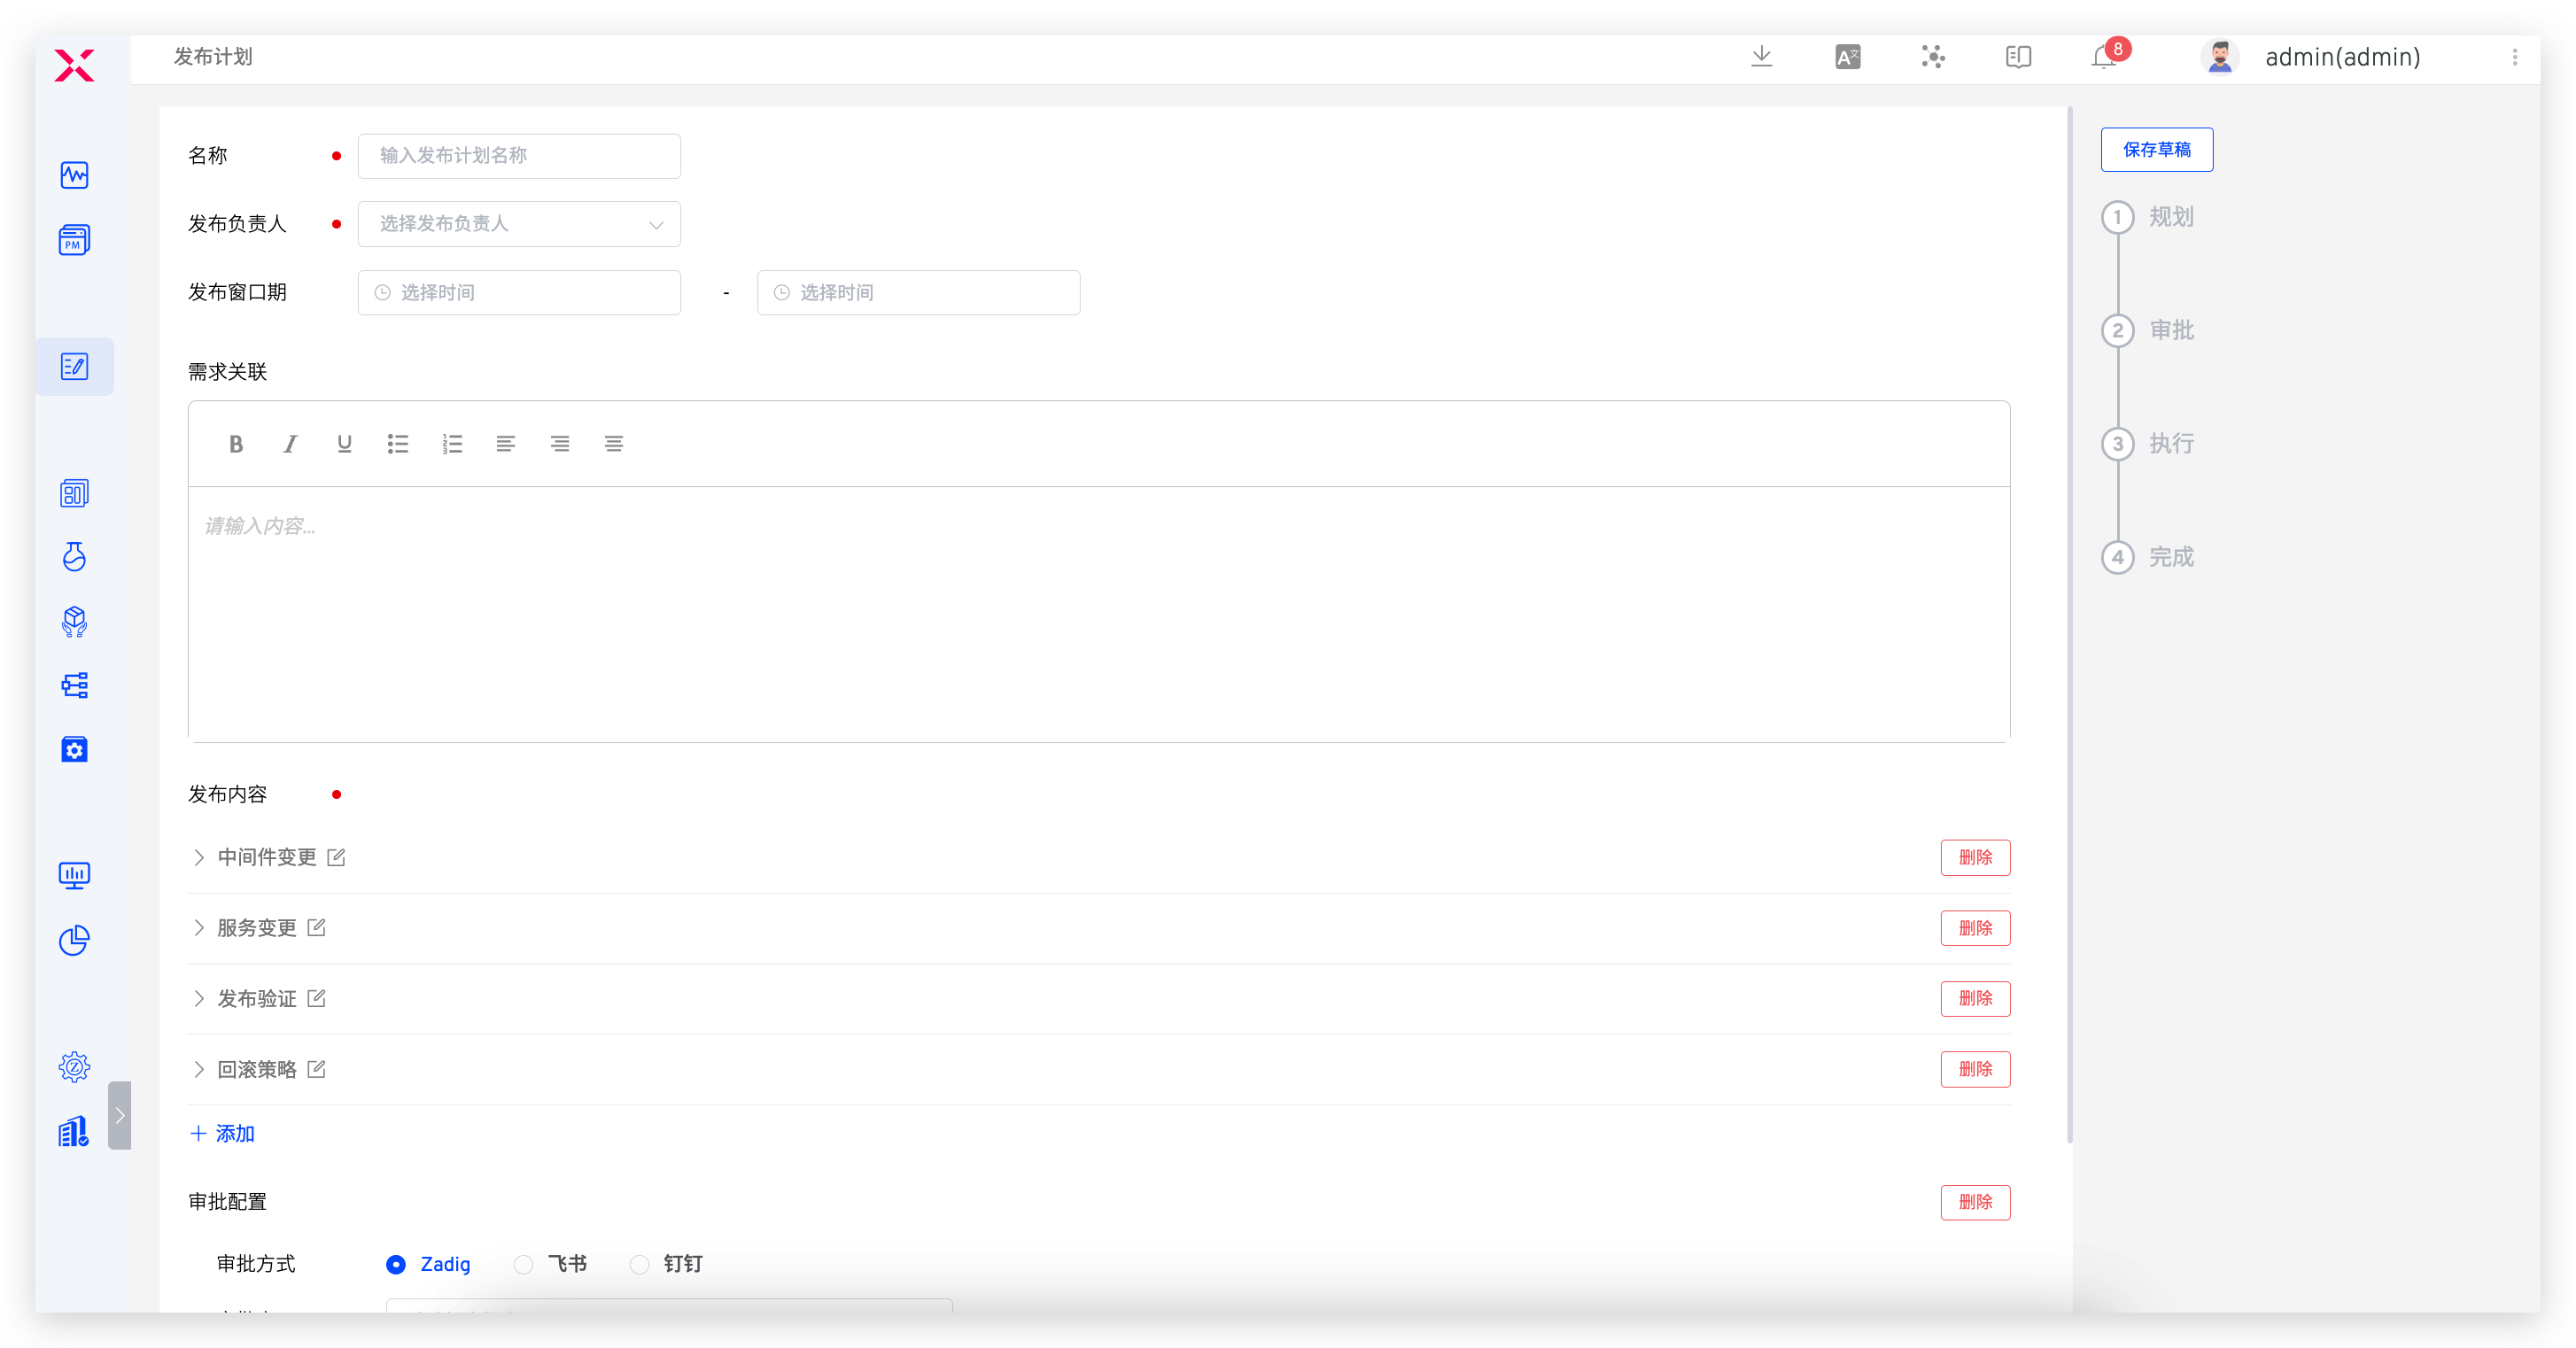Switch language with the translate icon
Screen dimensions: 2576x1348
[x=1848, y=57]
